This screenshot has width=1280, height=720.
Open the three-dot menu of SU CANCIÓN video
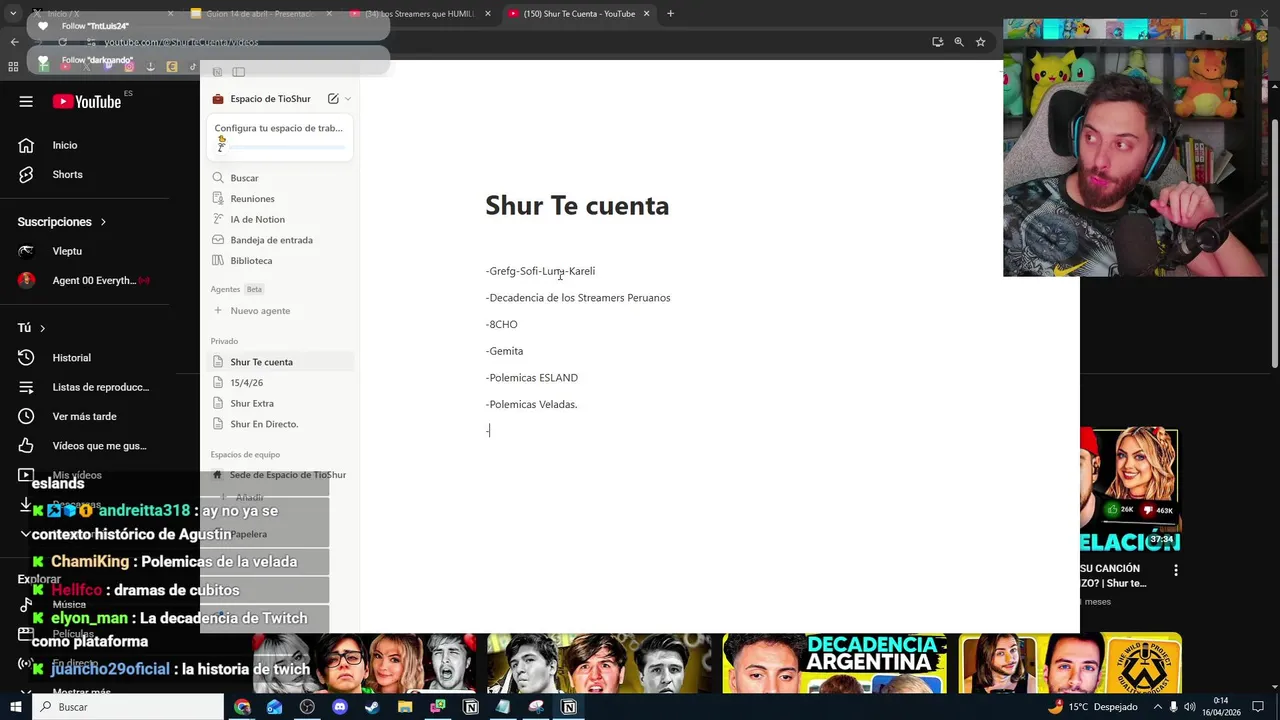1176,570
